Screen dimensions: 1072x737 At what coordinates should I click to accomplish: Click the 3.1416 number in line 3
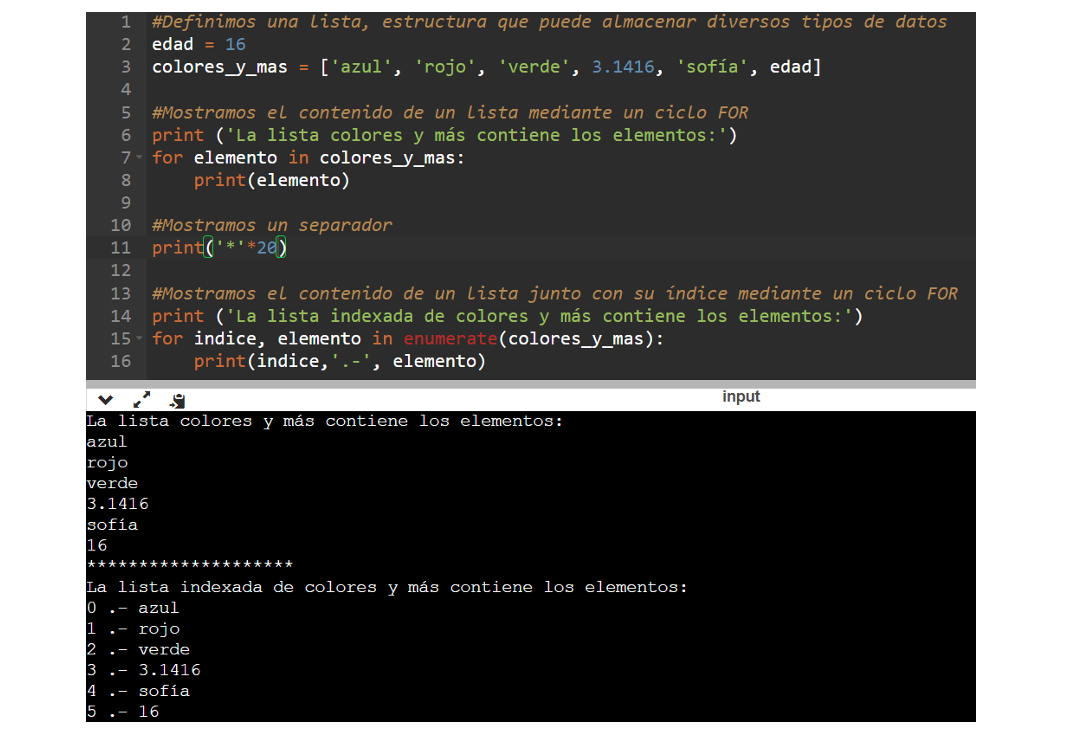pyautogui.click(x=623, y=67)
